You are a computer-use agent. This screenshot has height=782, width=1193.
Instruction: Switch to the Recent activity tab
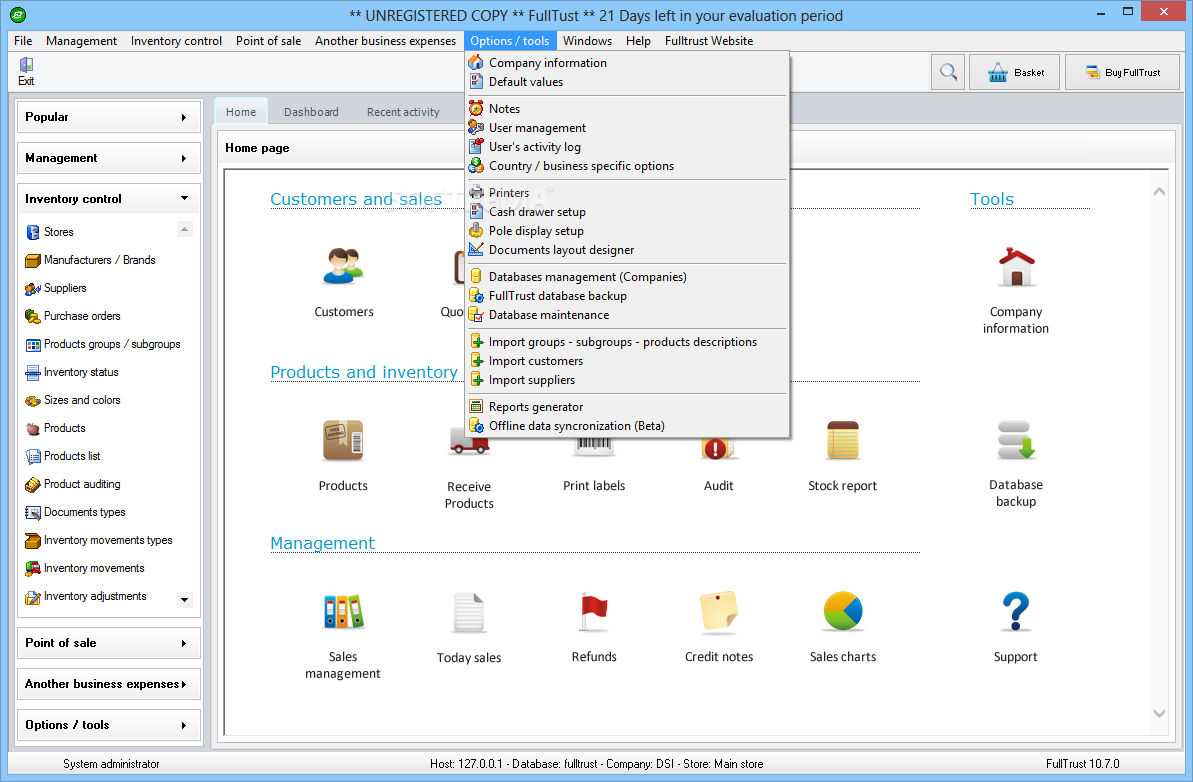(x=403, y=112)
